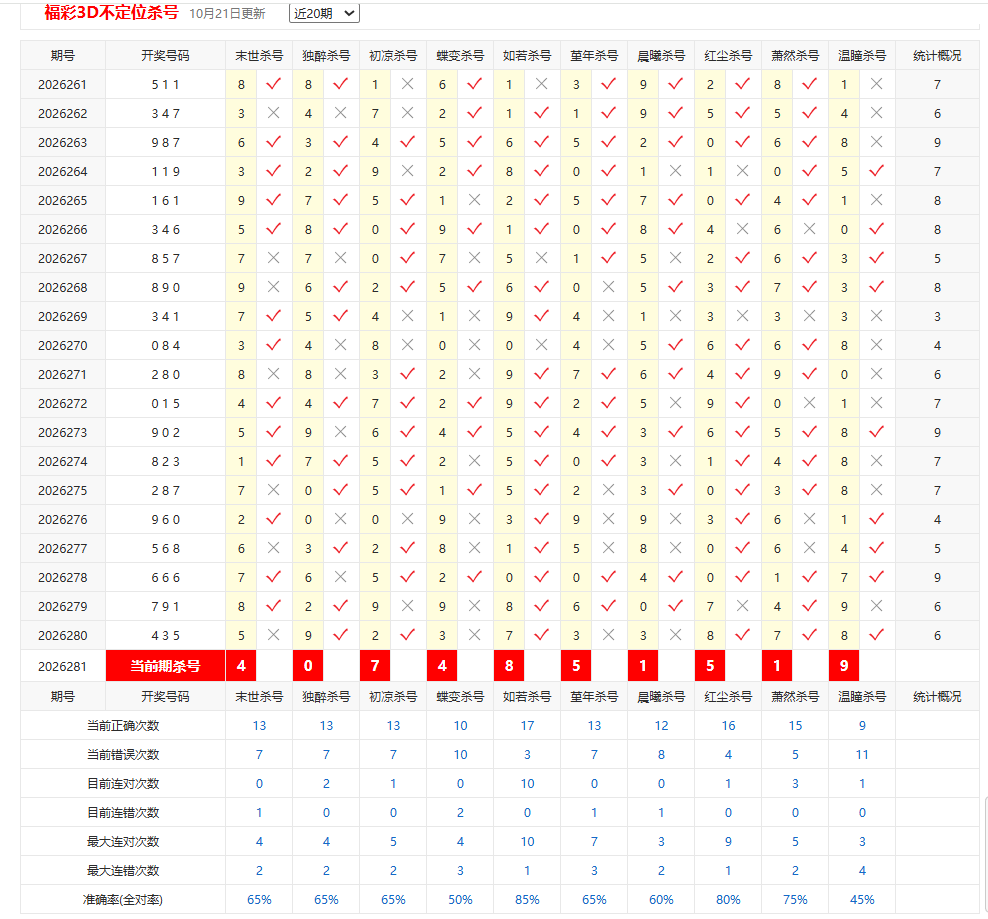This screenshot has width=988, height=919.
Task: Click the red 当前期杀号 label cell
Action: 165,666
